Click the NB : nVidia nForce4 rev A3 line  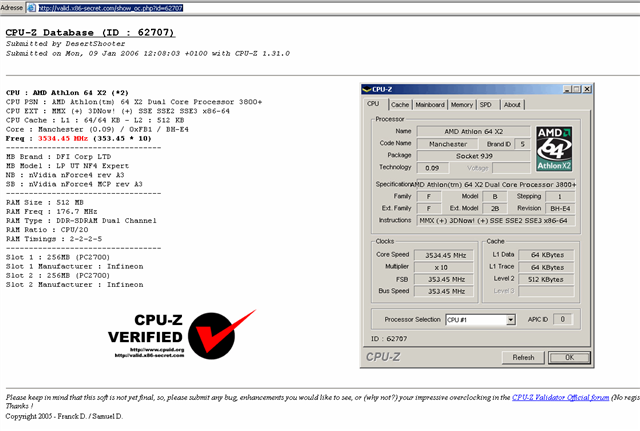tap(65, 175)
